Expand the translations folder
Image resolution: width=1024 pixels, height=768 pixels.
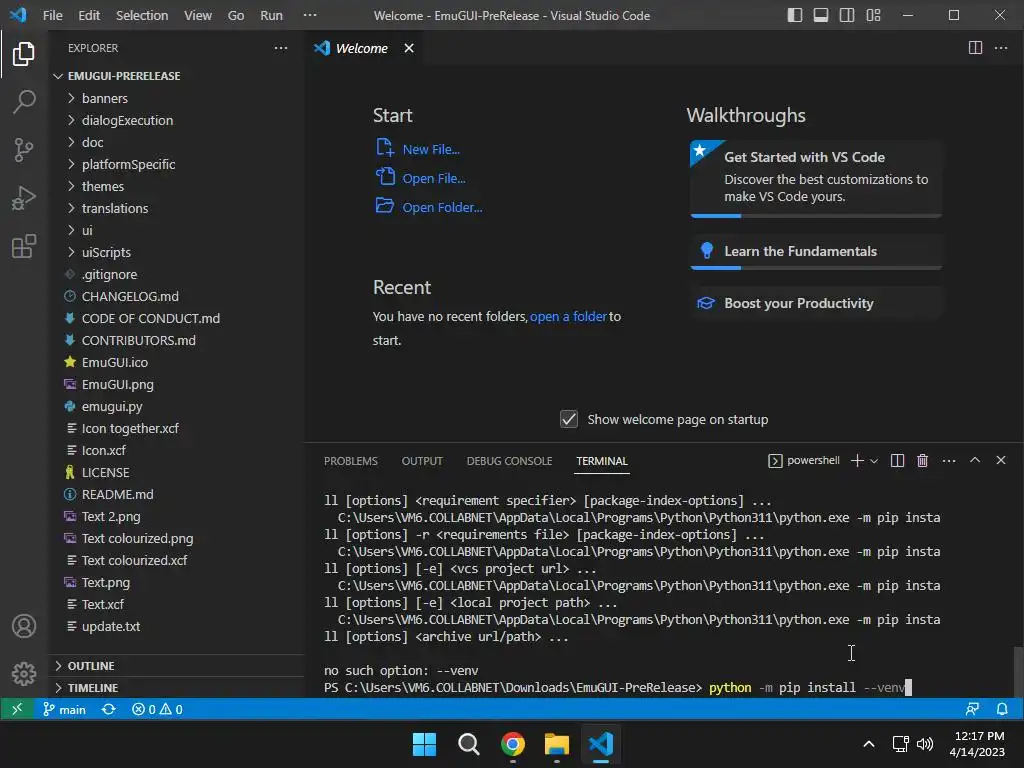coord(176,208)
